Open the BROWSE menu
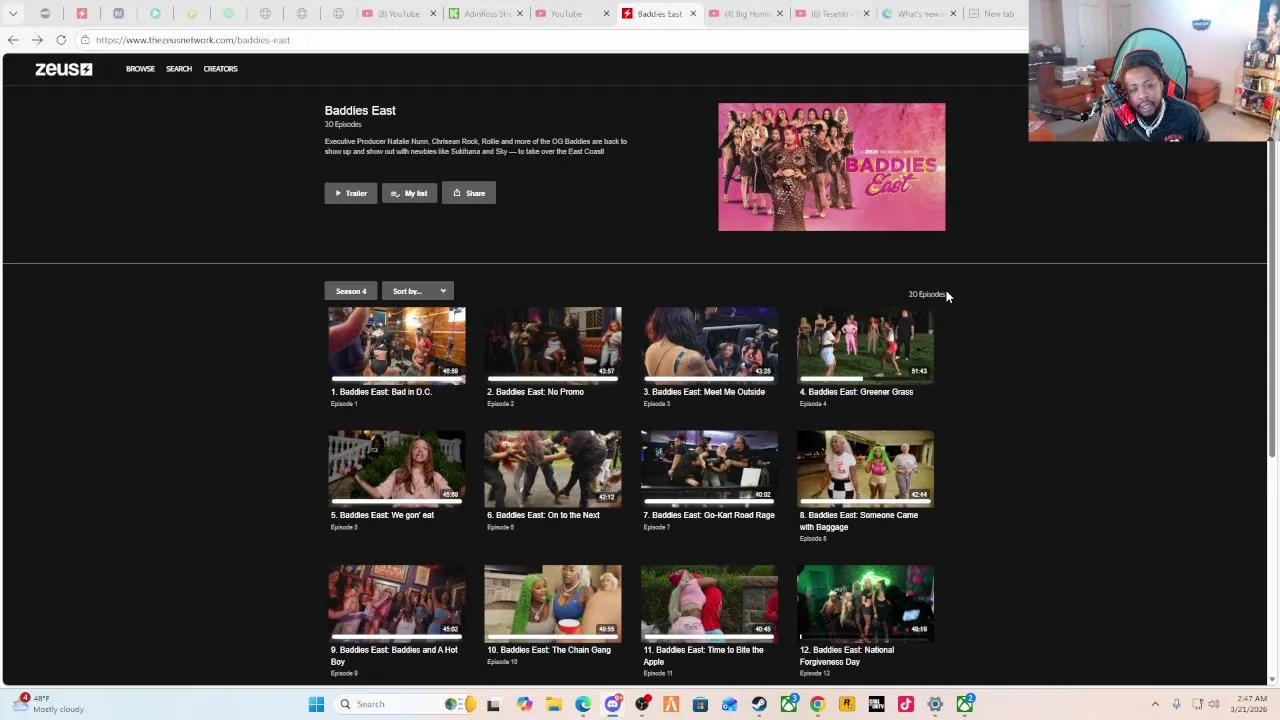The image size is (1280, 720). click(140, 69)
